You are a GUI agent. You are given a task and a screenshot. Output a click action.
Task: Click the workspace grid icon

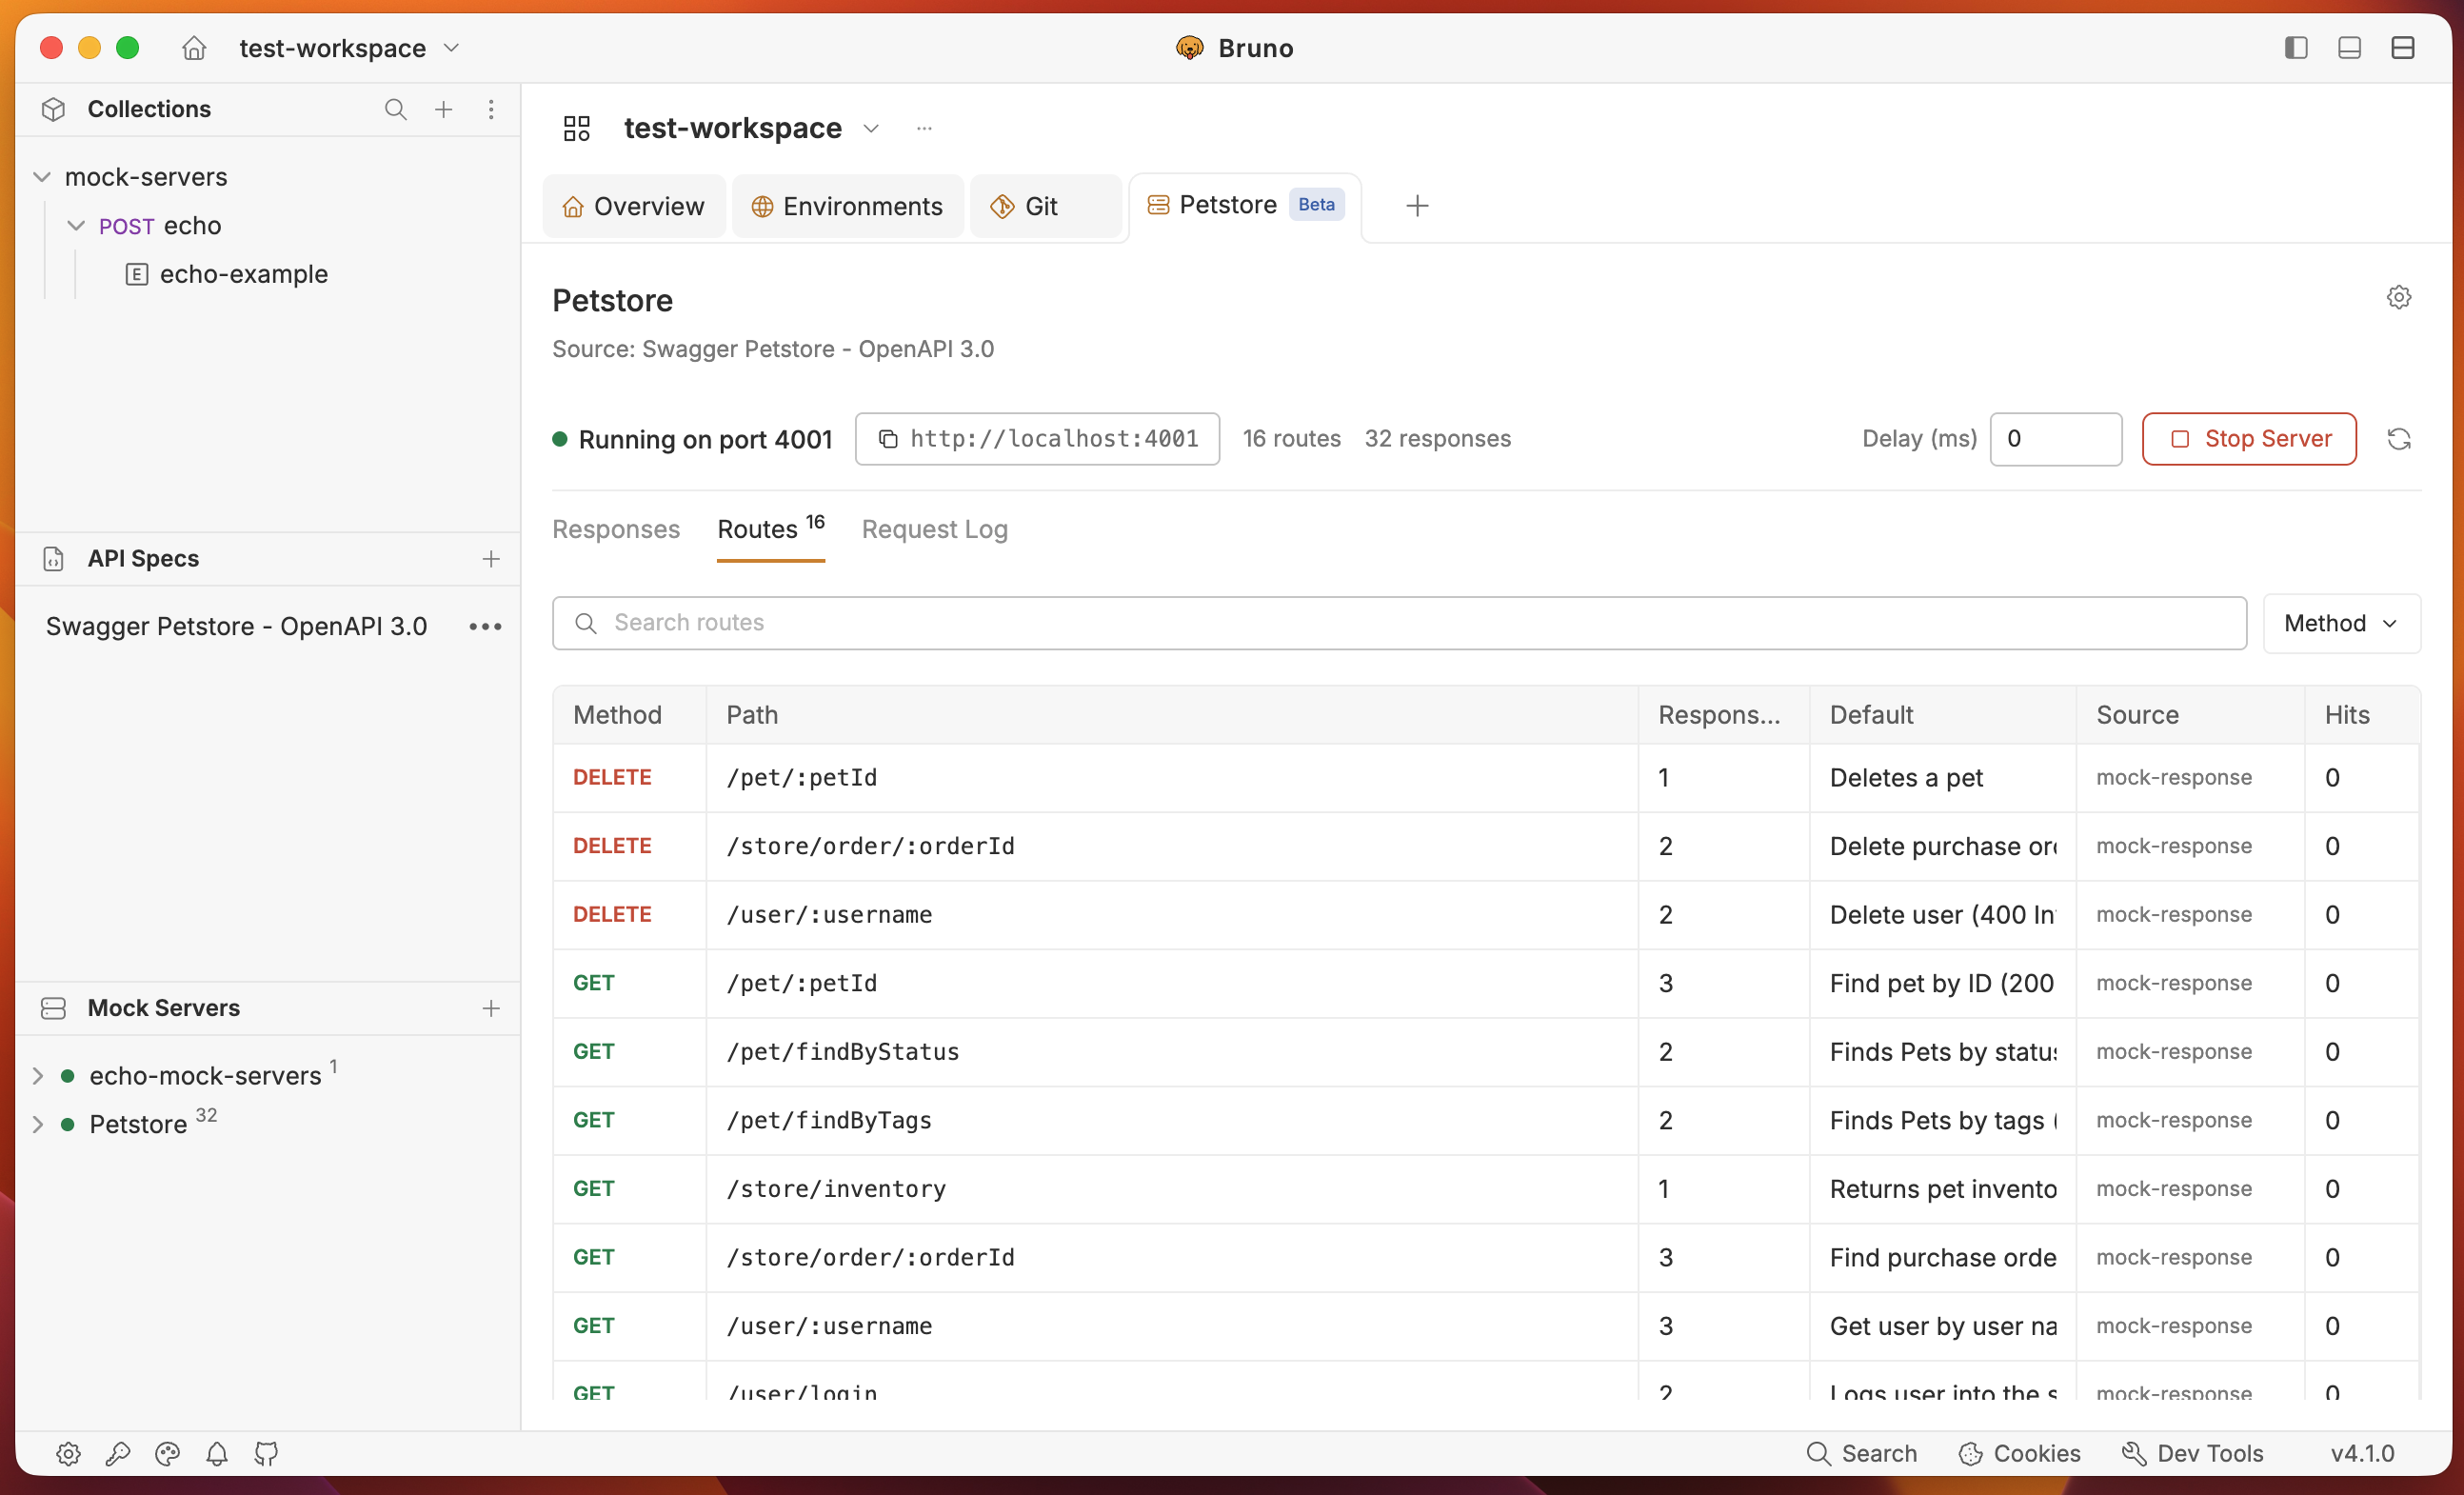tap(577, 128)
